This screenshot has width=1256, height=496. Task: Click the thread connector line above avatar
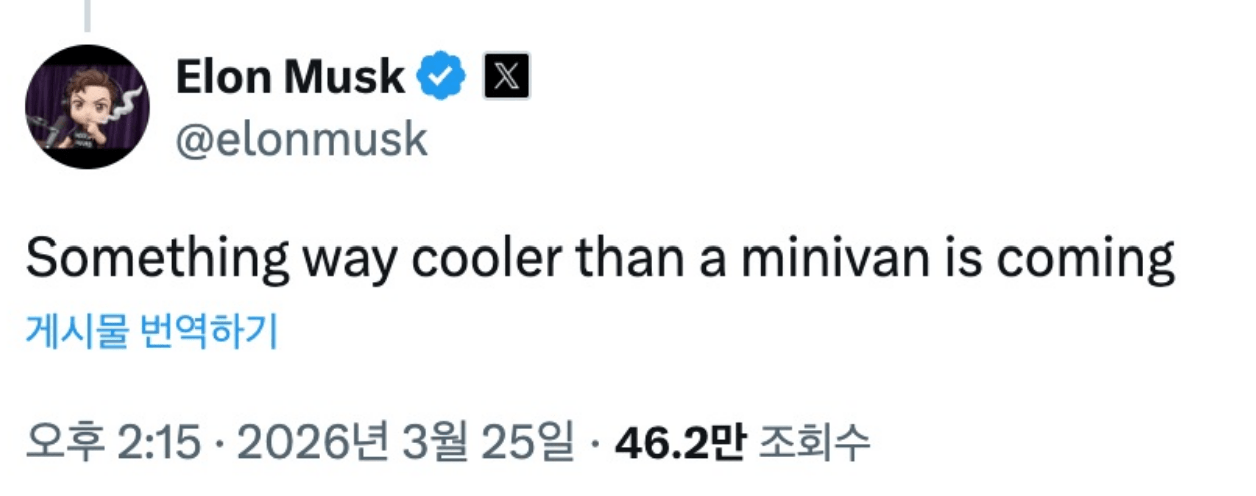(88, 12)
